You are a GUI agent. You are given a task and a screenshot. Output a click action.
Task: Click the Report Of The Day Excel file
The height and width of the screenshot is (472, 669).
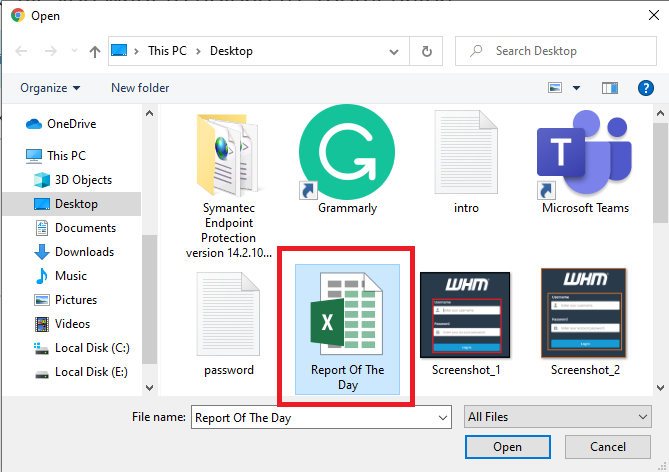point(346,321)
